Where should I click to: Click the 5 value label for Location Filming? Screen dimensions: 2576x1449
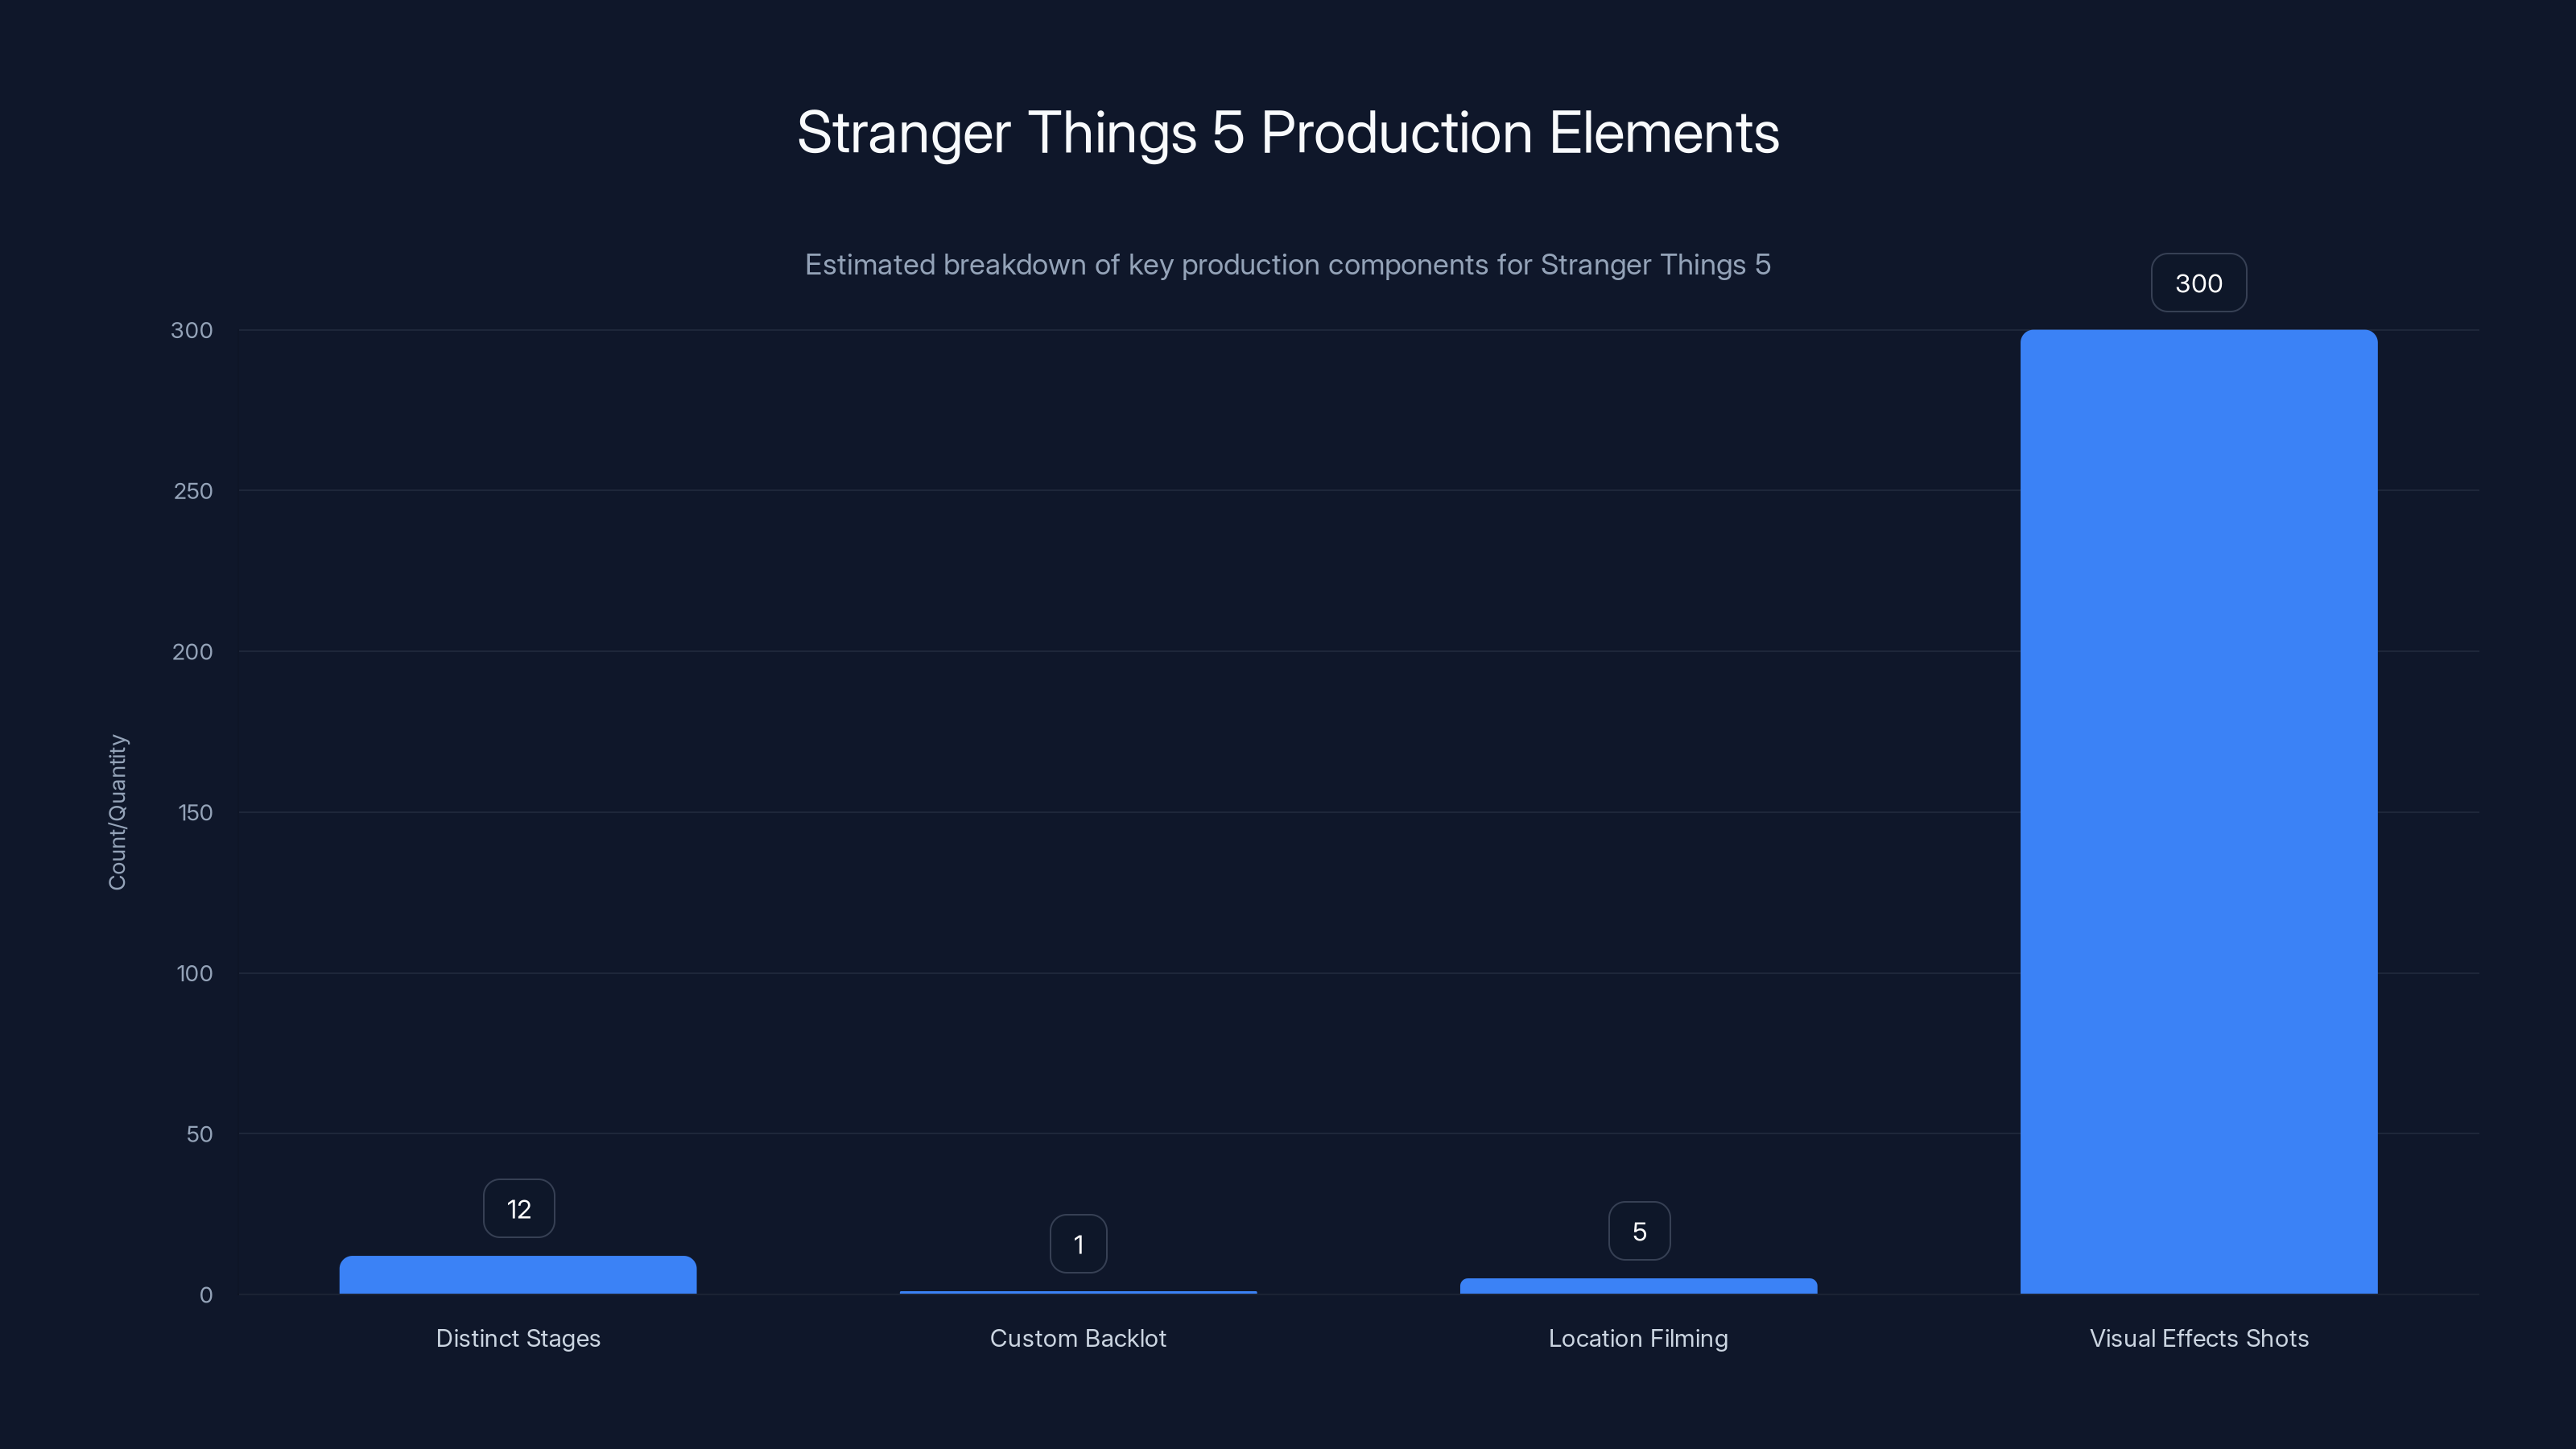1638,1230
